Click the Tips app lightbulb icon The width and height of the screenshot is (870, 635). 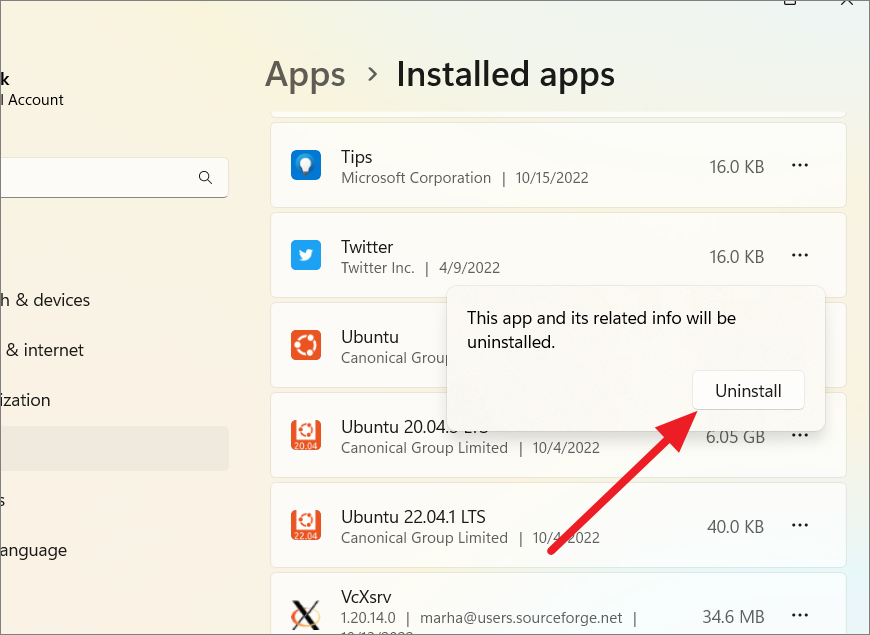[x=306, y=165]
